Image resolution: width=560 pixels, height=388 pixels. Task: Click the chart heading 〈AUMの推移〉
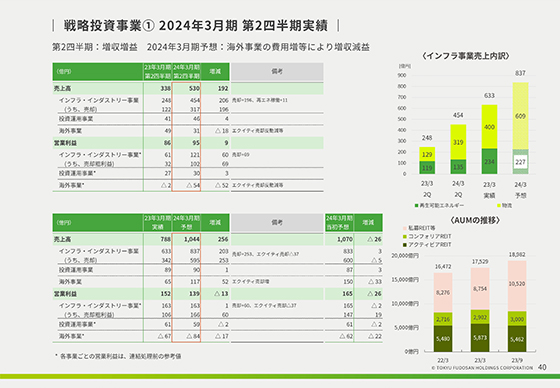475,220
